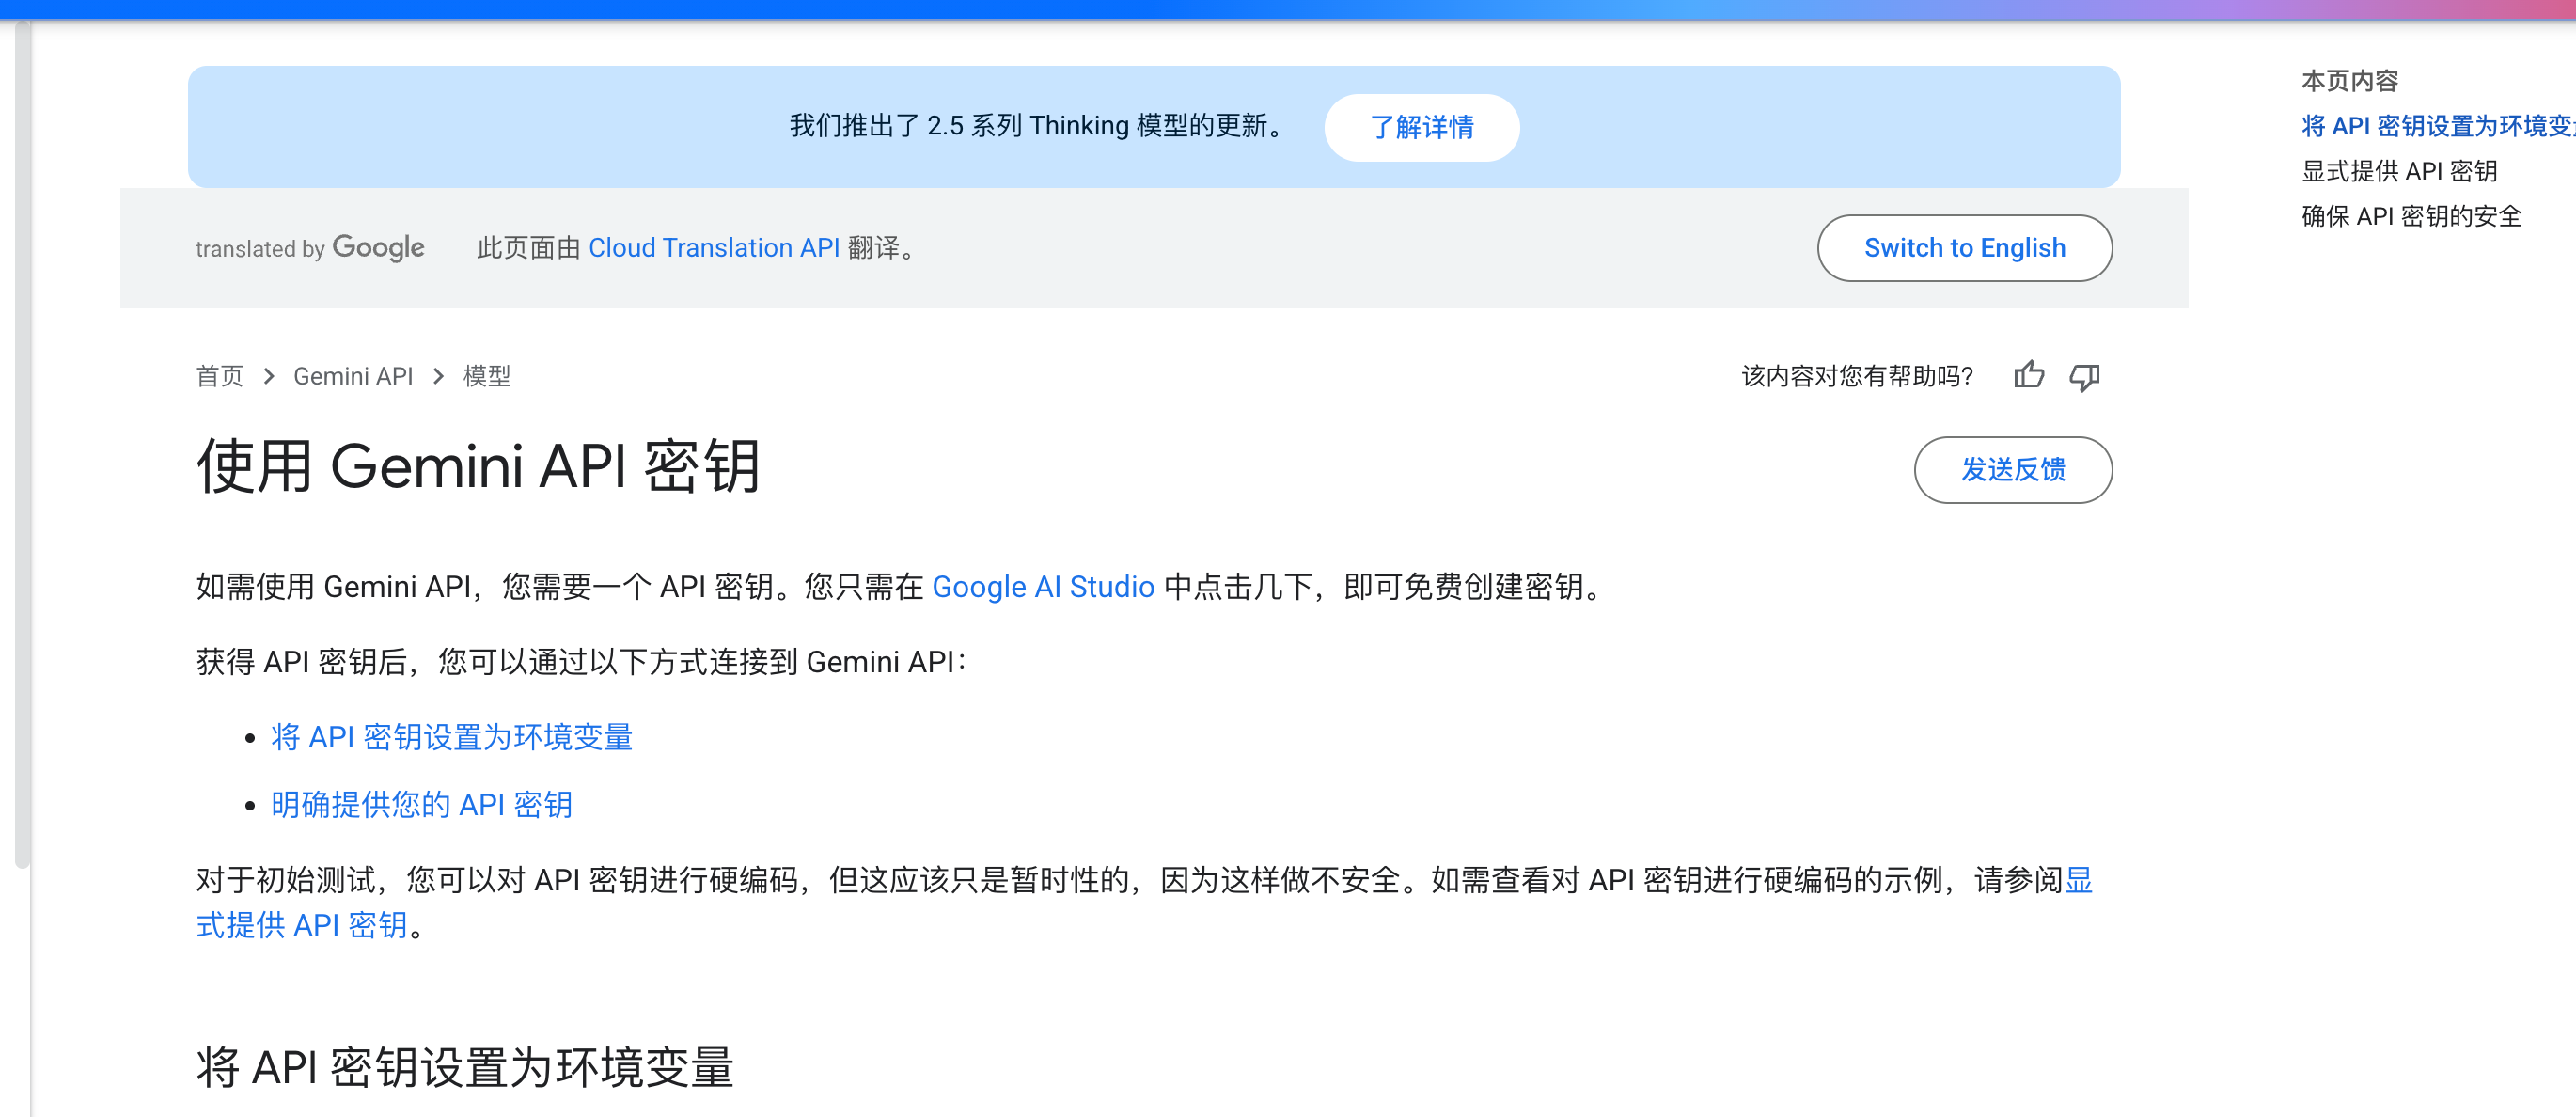The height and width of the screenshot is (1117, 2576).
Task: Click the 获得 API 密钥后 paragraph
Action: (582, 661)
